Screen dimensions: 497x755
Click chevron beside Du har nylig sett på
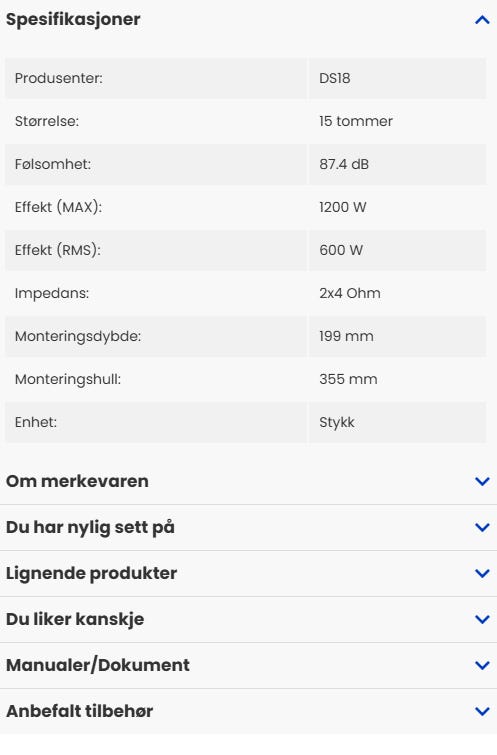(482, 527)
